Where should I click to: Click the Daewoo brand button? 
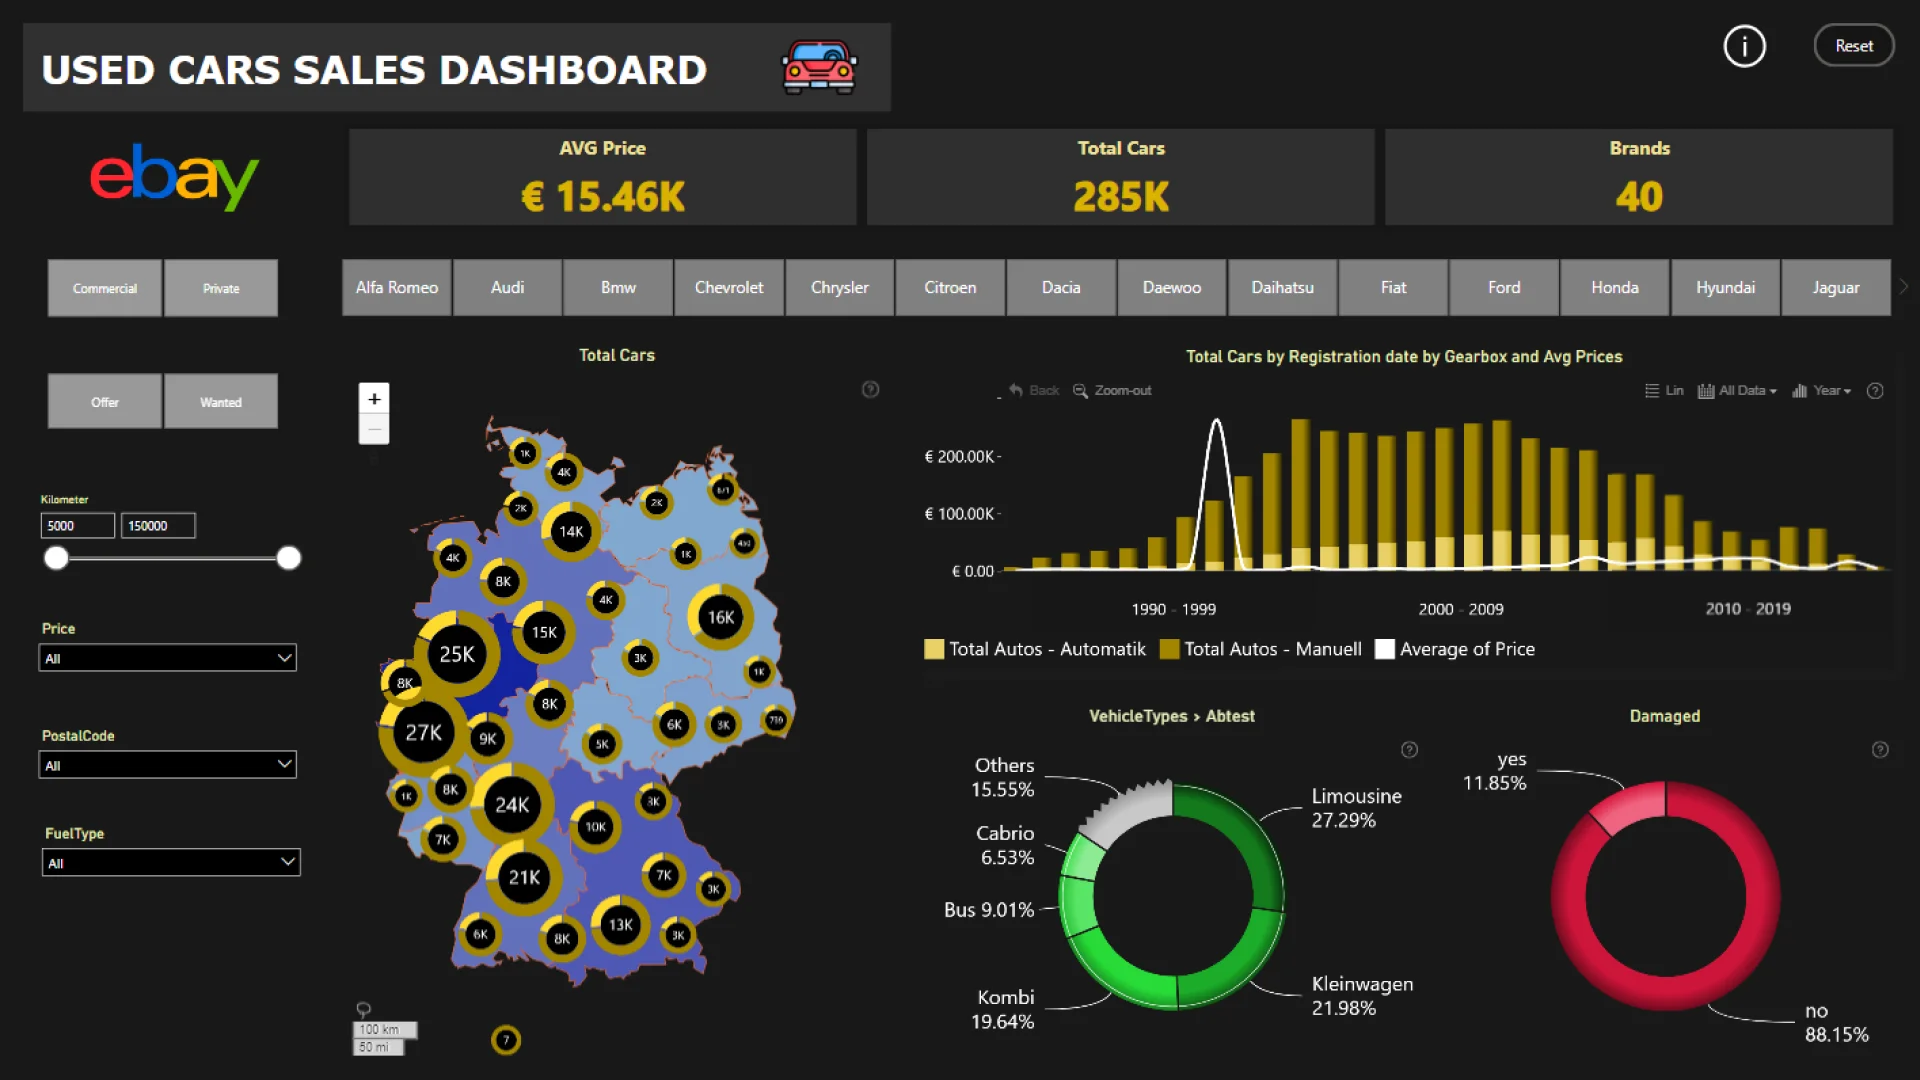tap(1172, 287)
